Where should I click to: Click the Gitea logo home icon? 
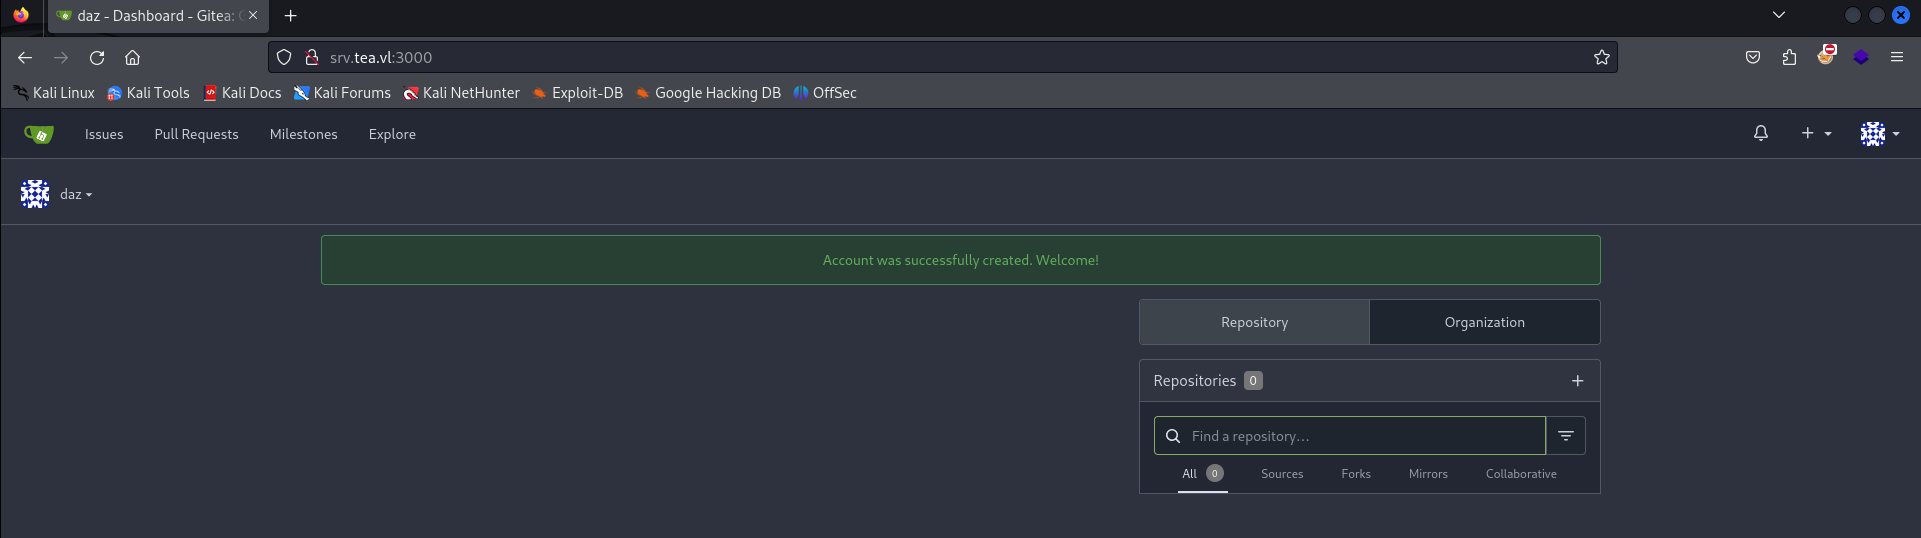point(39,134)
